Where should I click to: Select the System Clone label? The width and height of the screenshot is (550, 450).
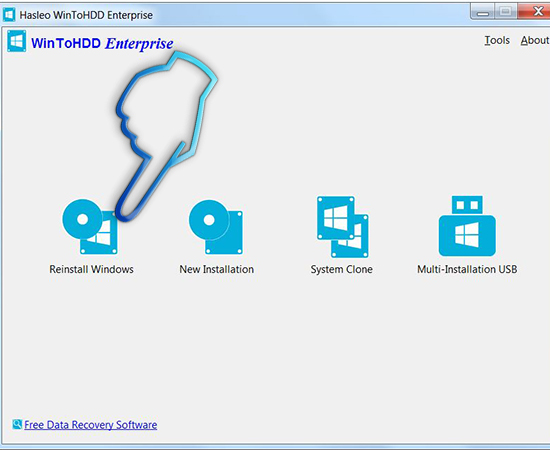point(341,269)
